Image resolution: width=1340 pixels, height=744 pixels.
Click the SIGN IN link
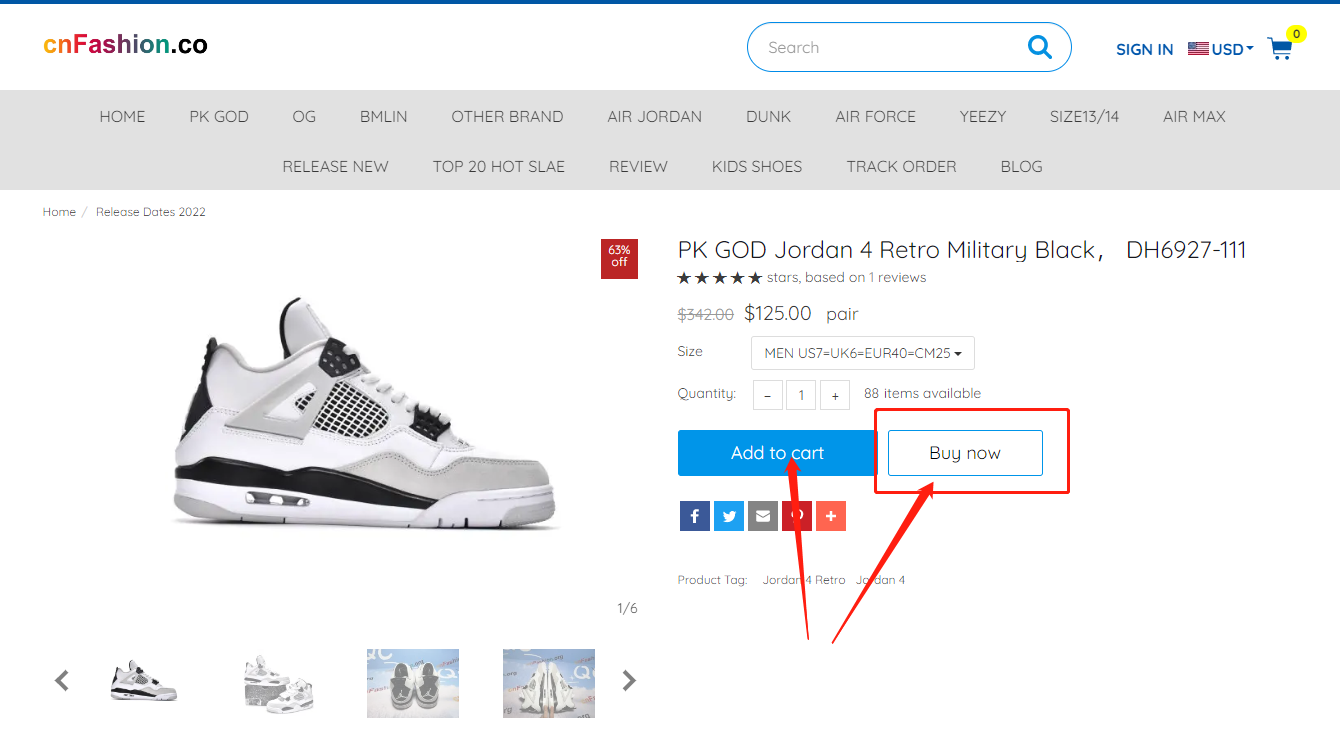tap(1145, 49)
